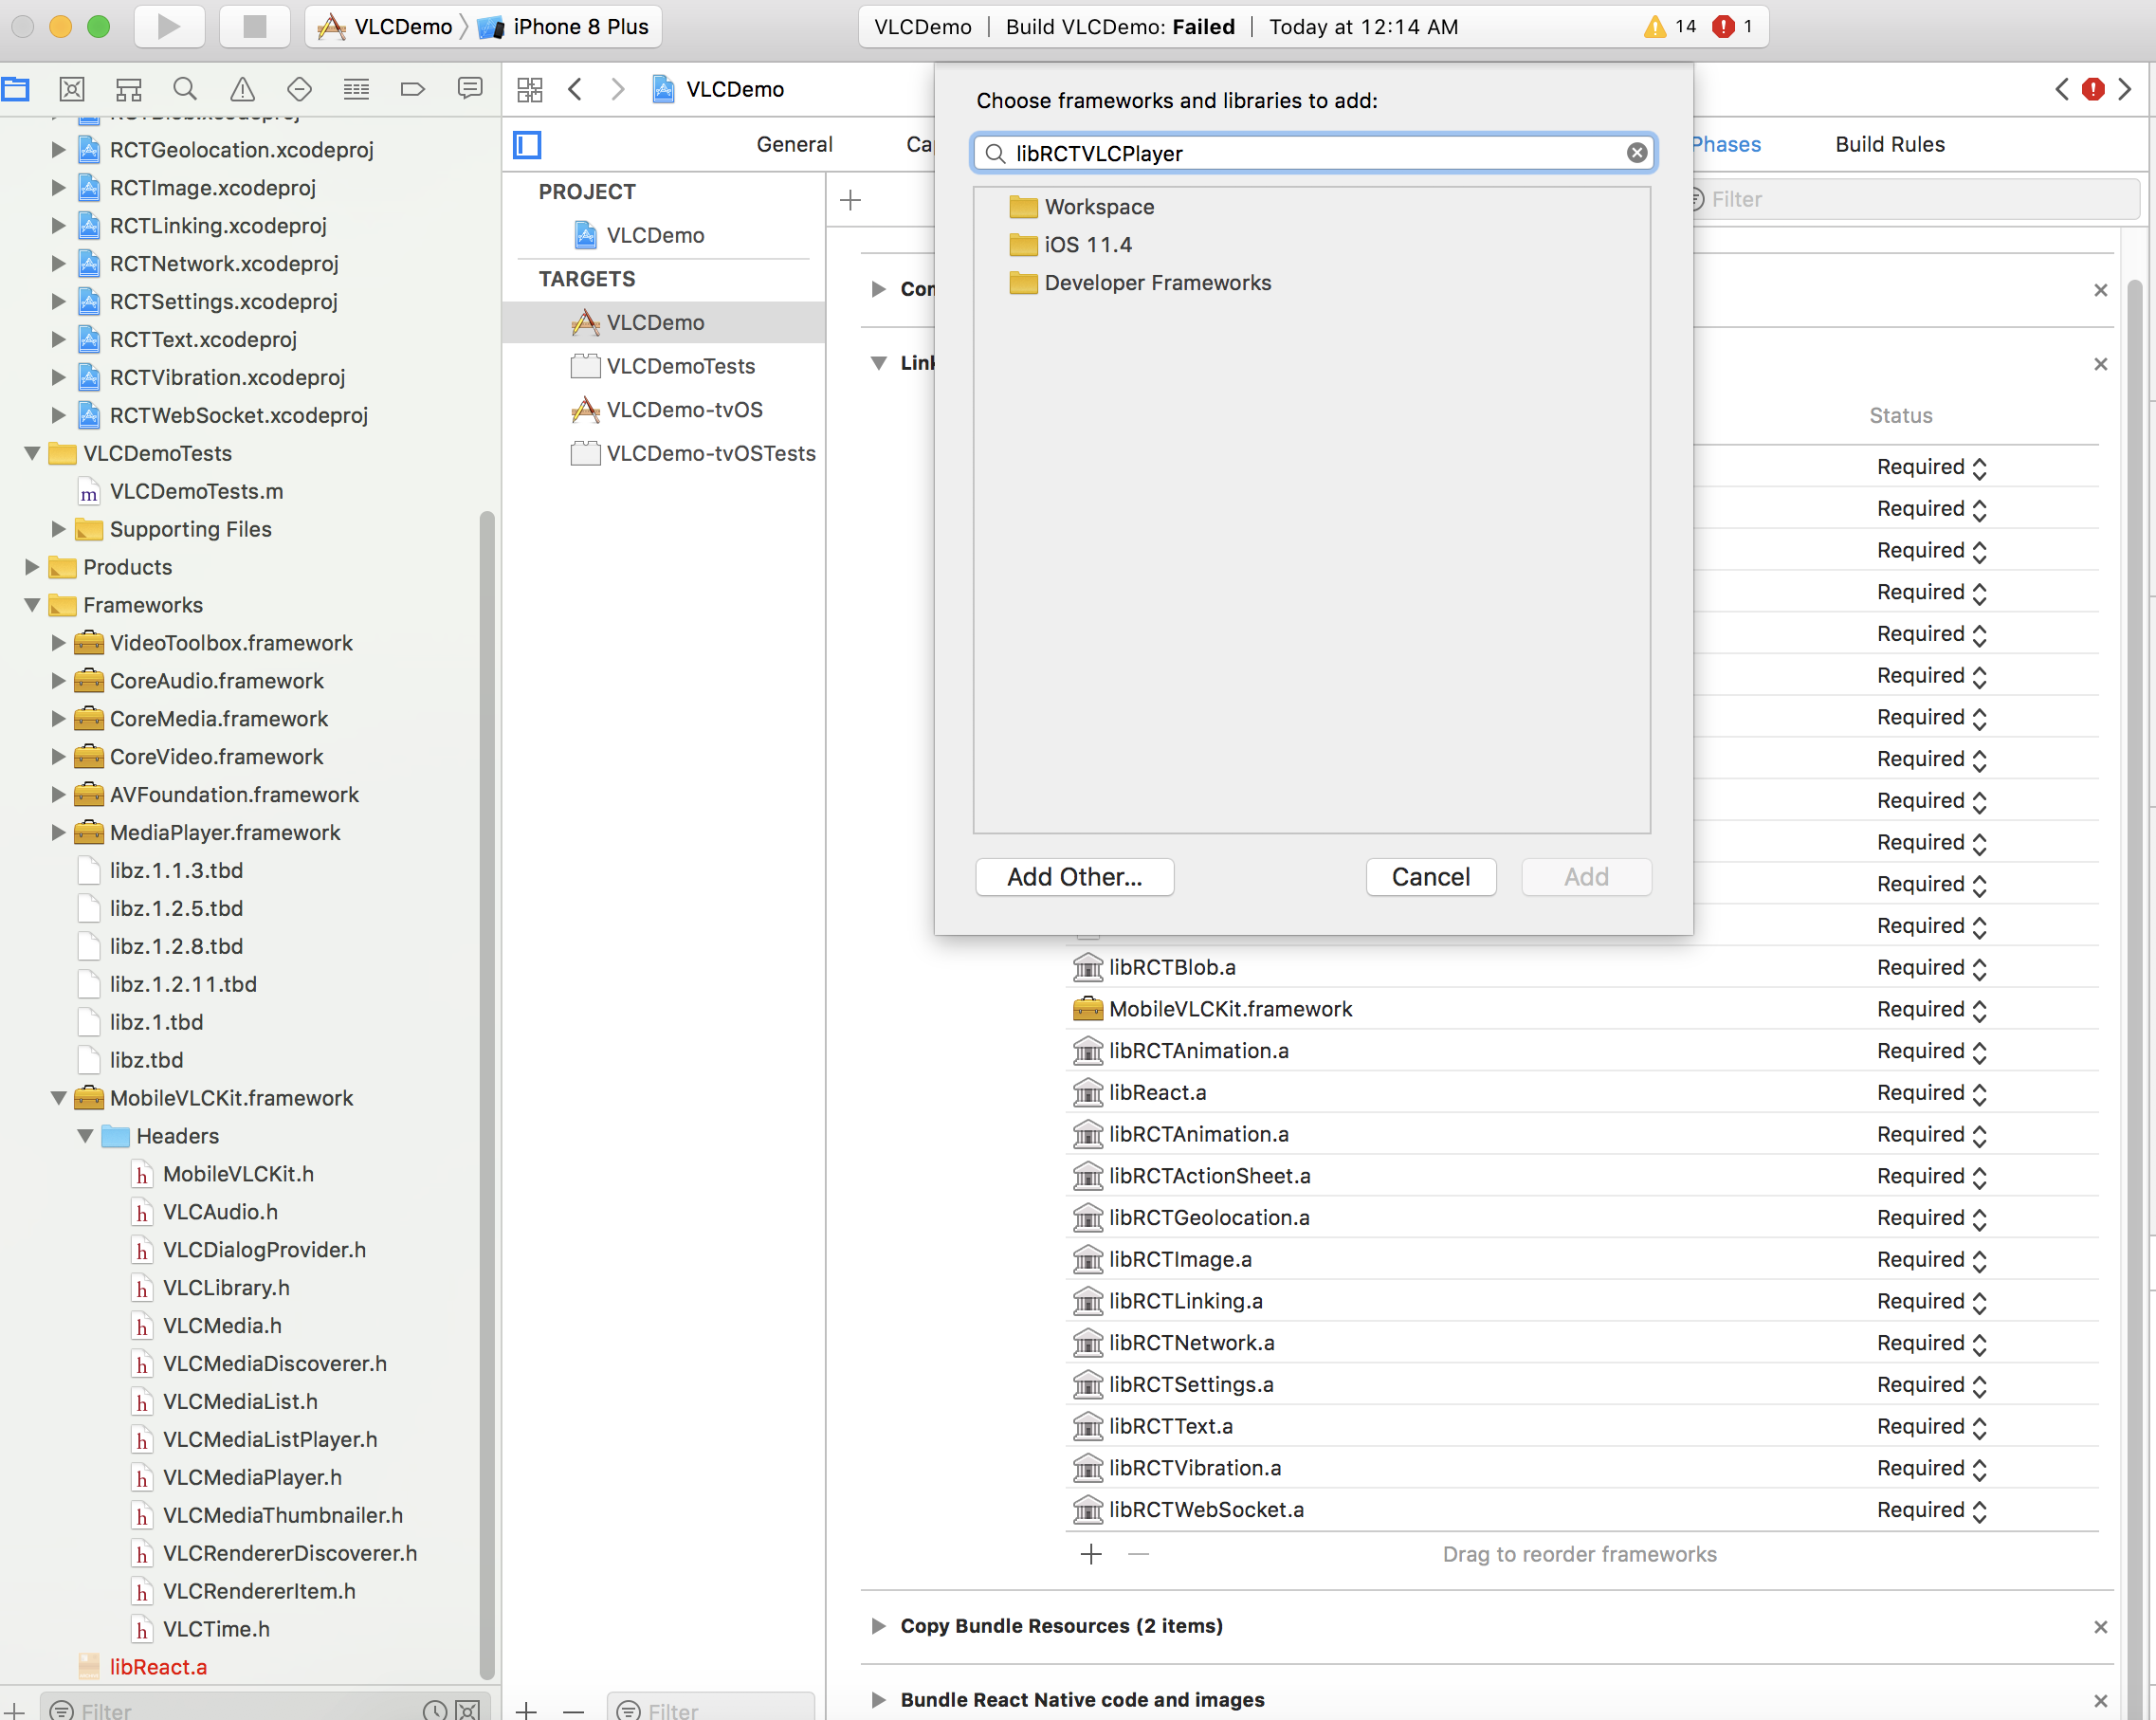2156x1720 pixels.
Task: Open the Breakpoint navigator flag icon
Action: (413, 88)
